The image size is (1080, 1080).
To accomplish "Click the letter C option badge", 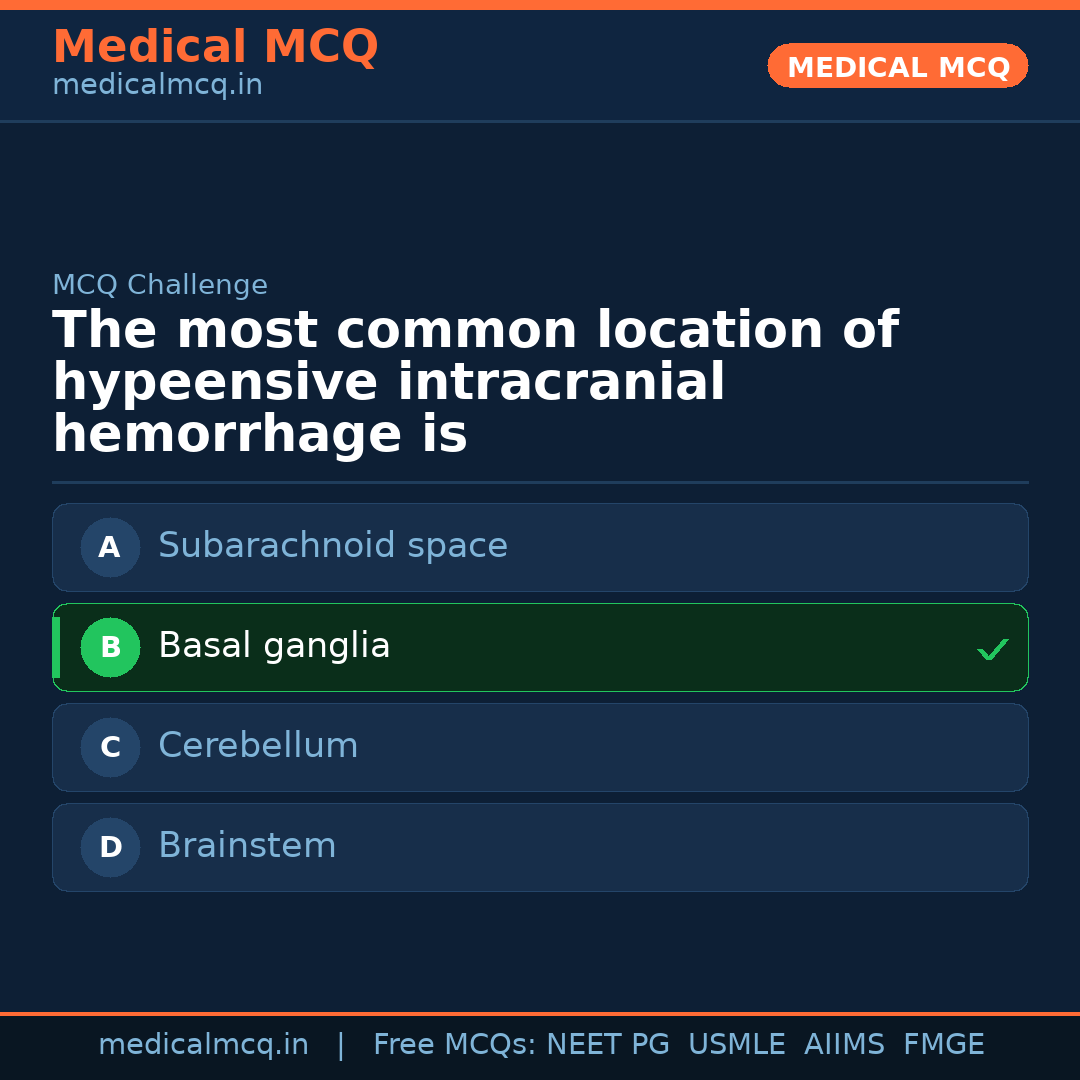I will tap(110, 747).
